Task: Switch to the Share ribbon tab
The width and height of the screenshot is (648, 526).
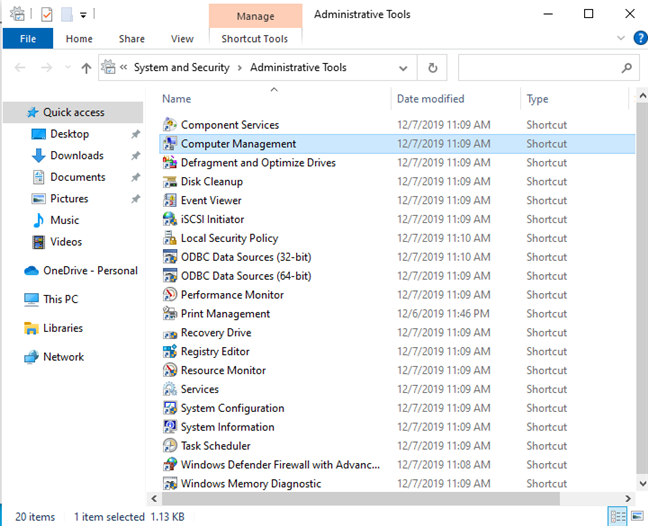Action: pos(131,38)
